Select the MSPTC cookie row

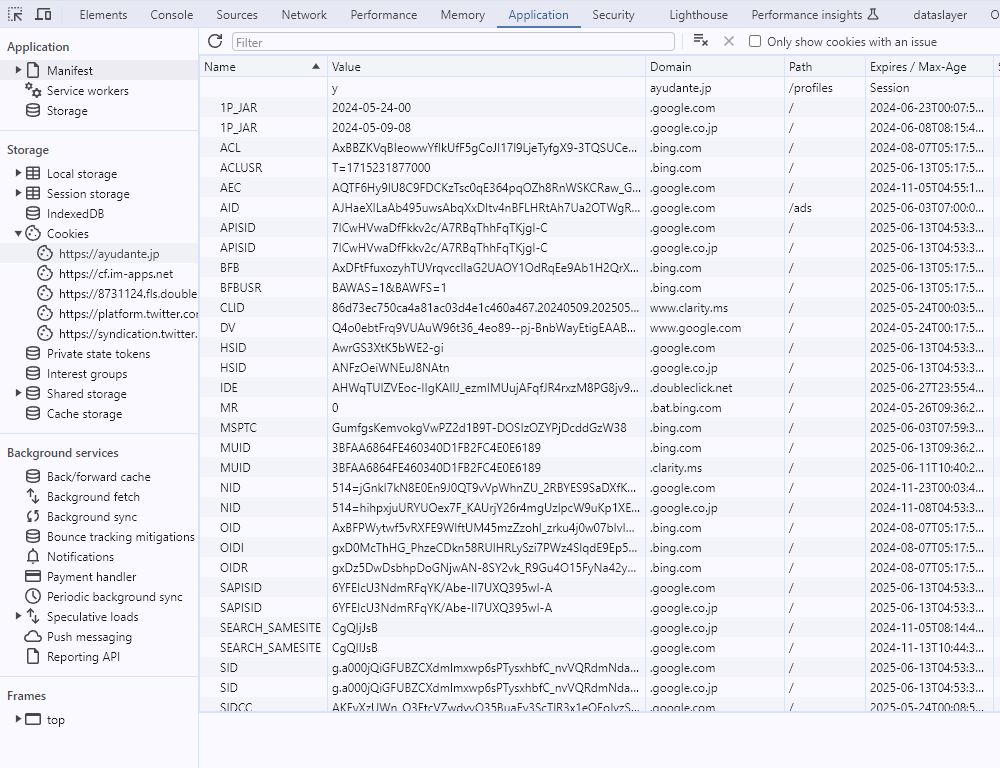[x=597, y=427]
